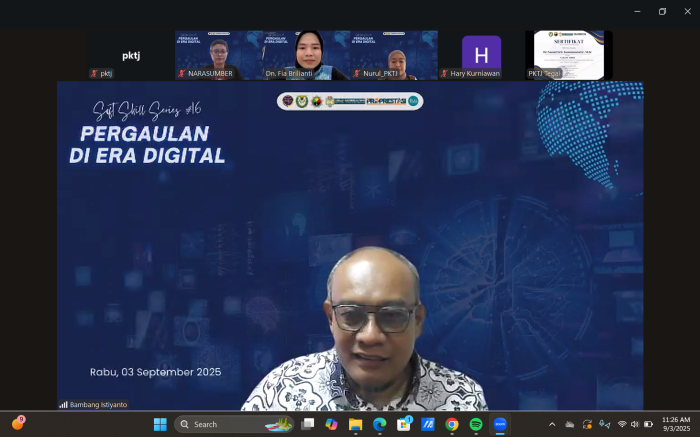Click the Dn. Fia Brillianti video tile
Viewport: 700px width, 437px height.
(306, 54)
